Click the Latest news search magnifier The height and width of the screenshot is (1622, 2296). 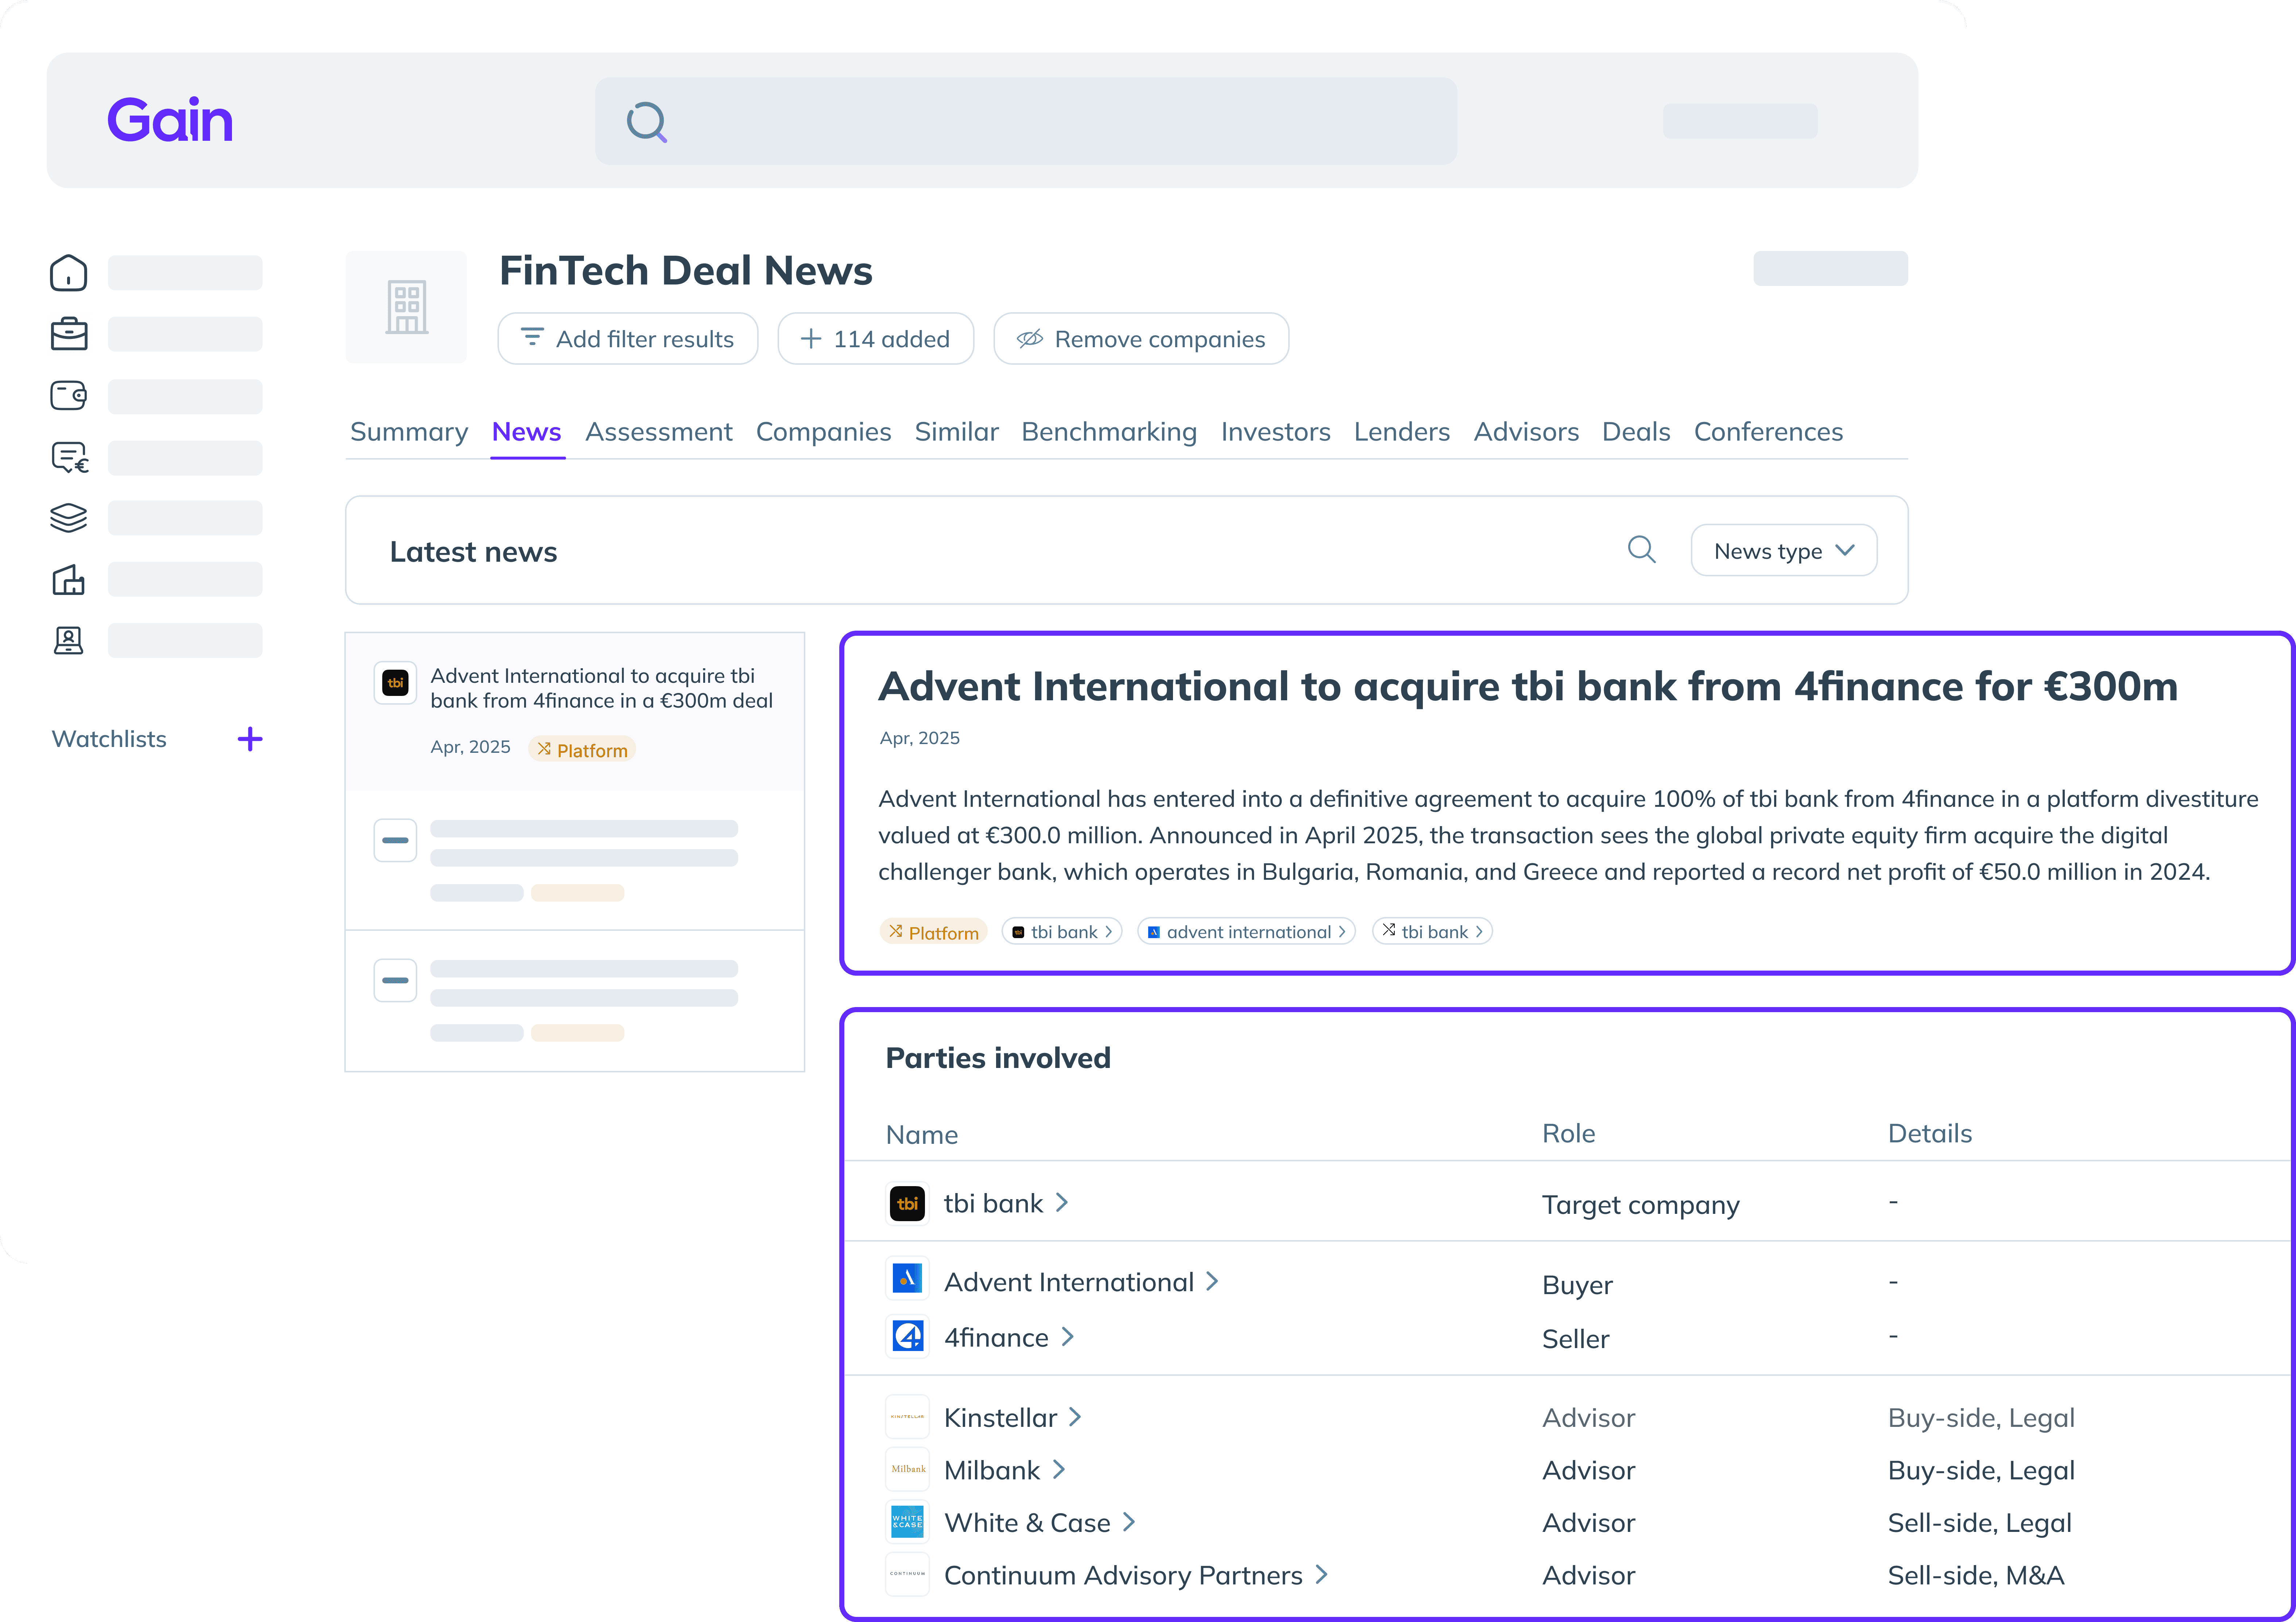pos(1641,550)
